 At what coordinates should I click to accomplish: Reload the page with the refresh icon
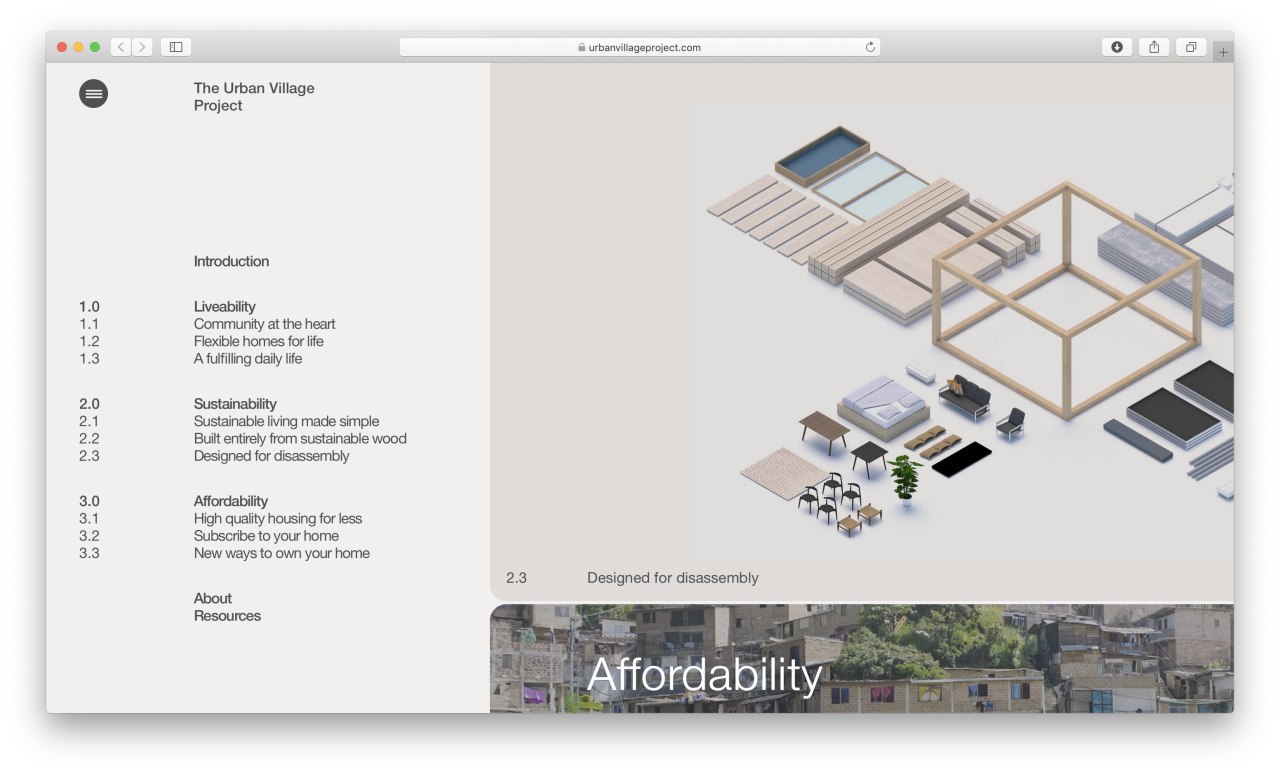[x=870, y=47]
